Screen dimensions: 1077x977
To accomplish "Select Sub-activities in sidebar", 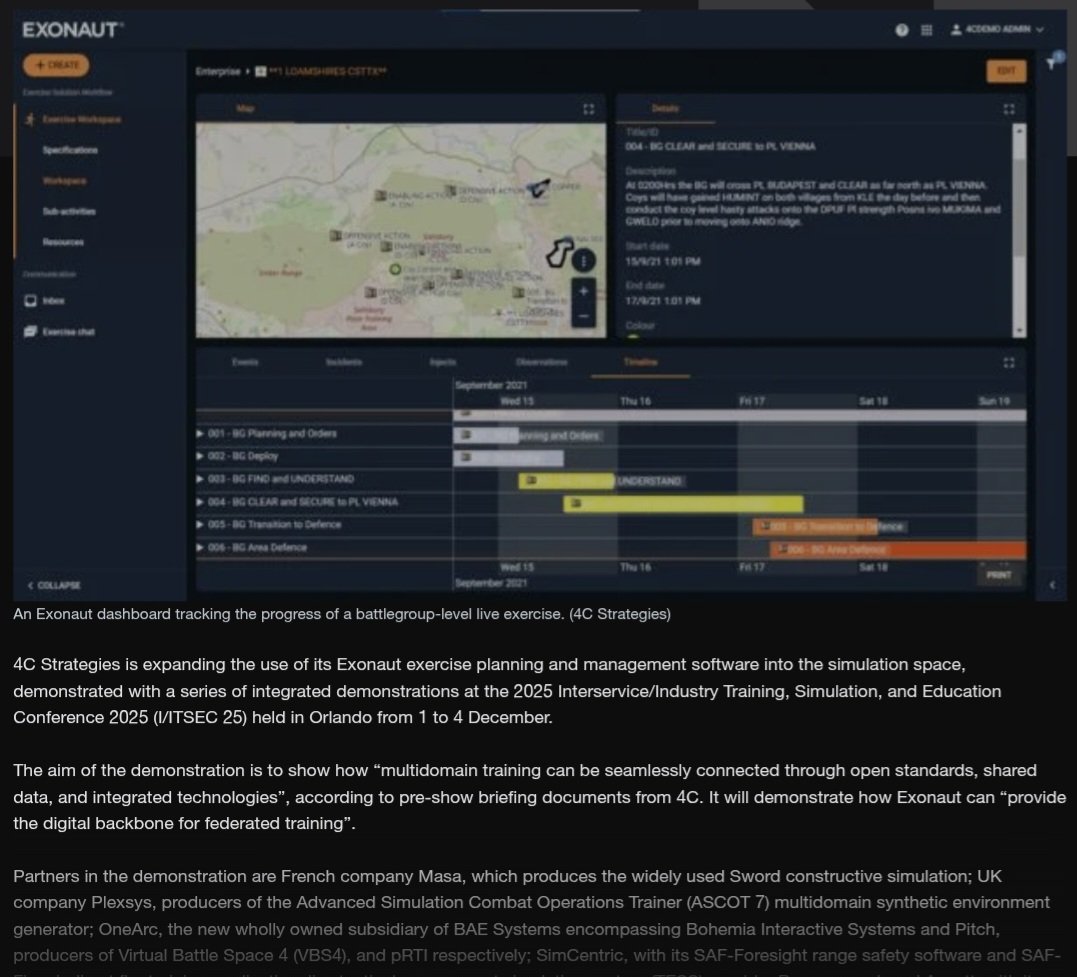I will tap(69, 211).
